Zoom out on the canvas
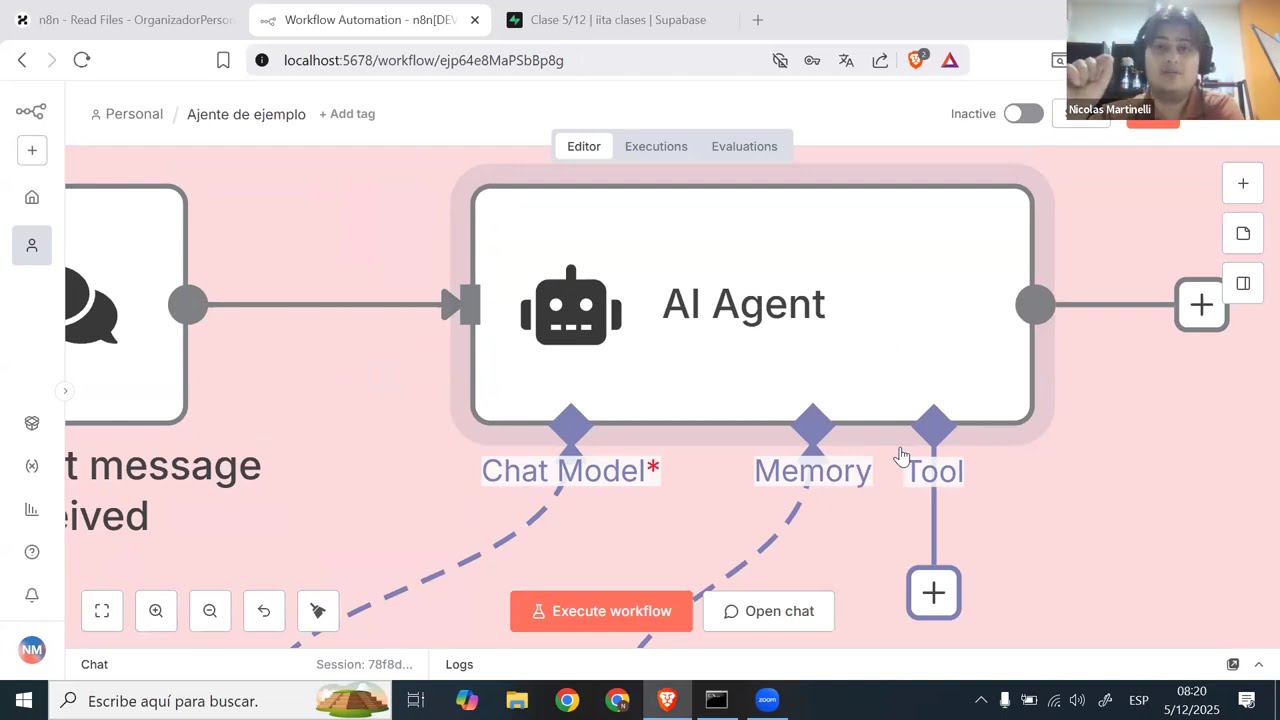The image size is (1280, 720). 210,611
